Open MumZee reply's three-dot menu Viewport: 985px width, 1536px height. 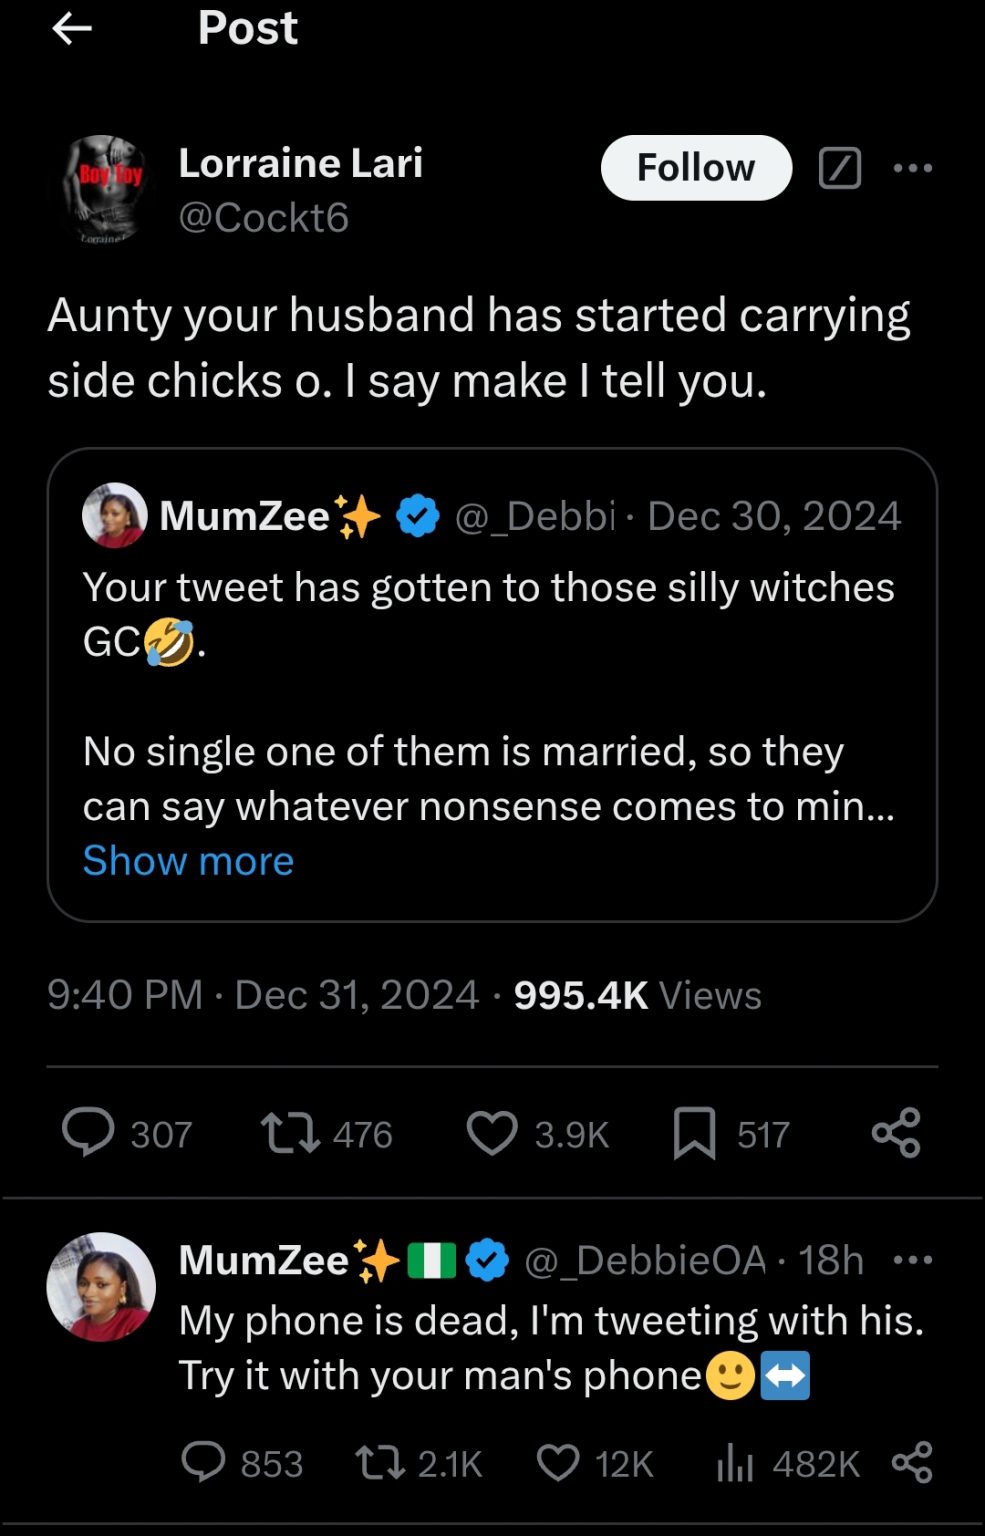click(x=912, y=1260)
